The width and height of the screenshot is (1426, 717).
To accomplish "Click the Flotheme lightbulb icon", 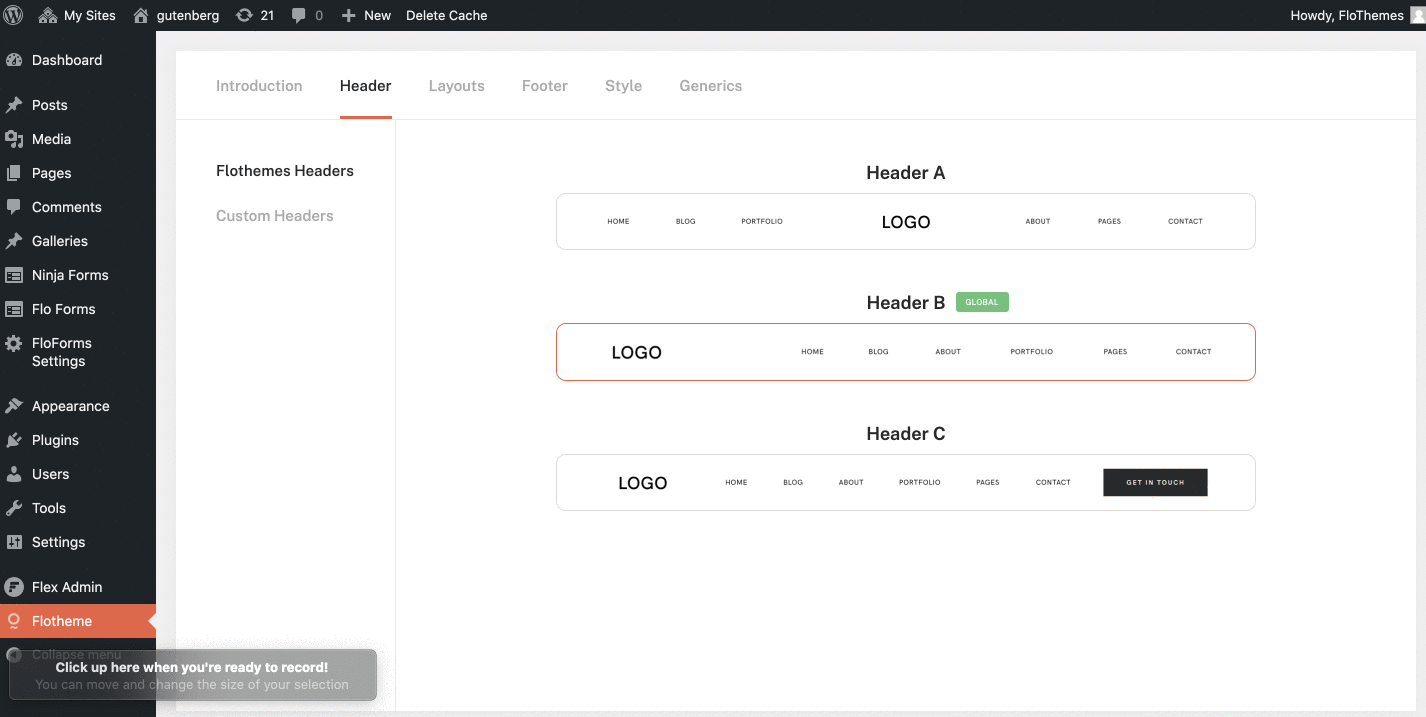I will pos(14,621).
